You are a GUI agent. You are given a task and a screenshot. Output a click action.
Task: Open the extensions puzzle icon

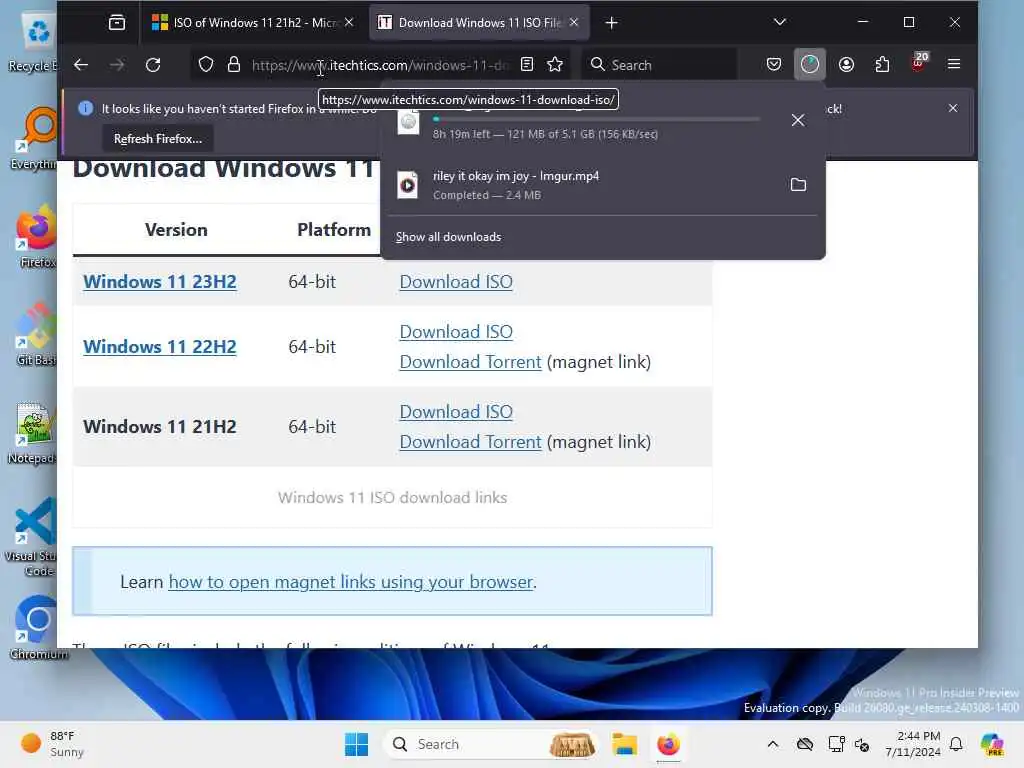(x=882, y=65)
